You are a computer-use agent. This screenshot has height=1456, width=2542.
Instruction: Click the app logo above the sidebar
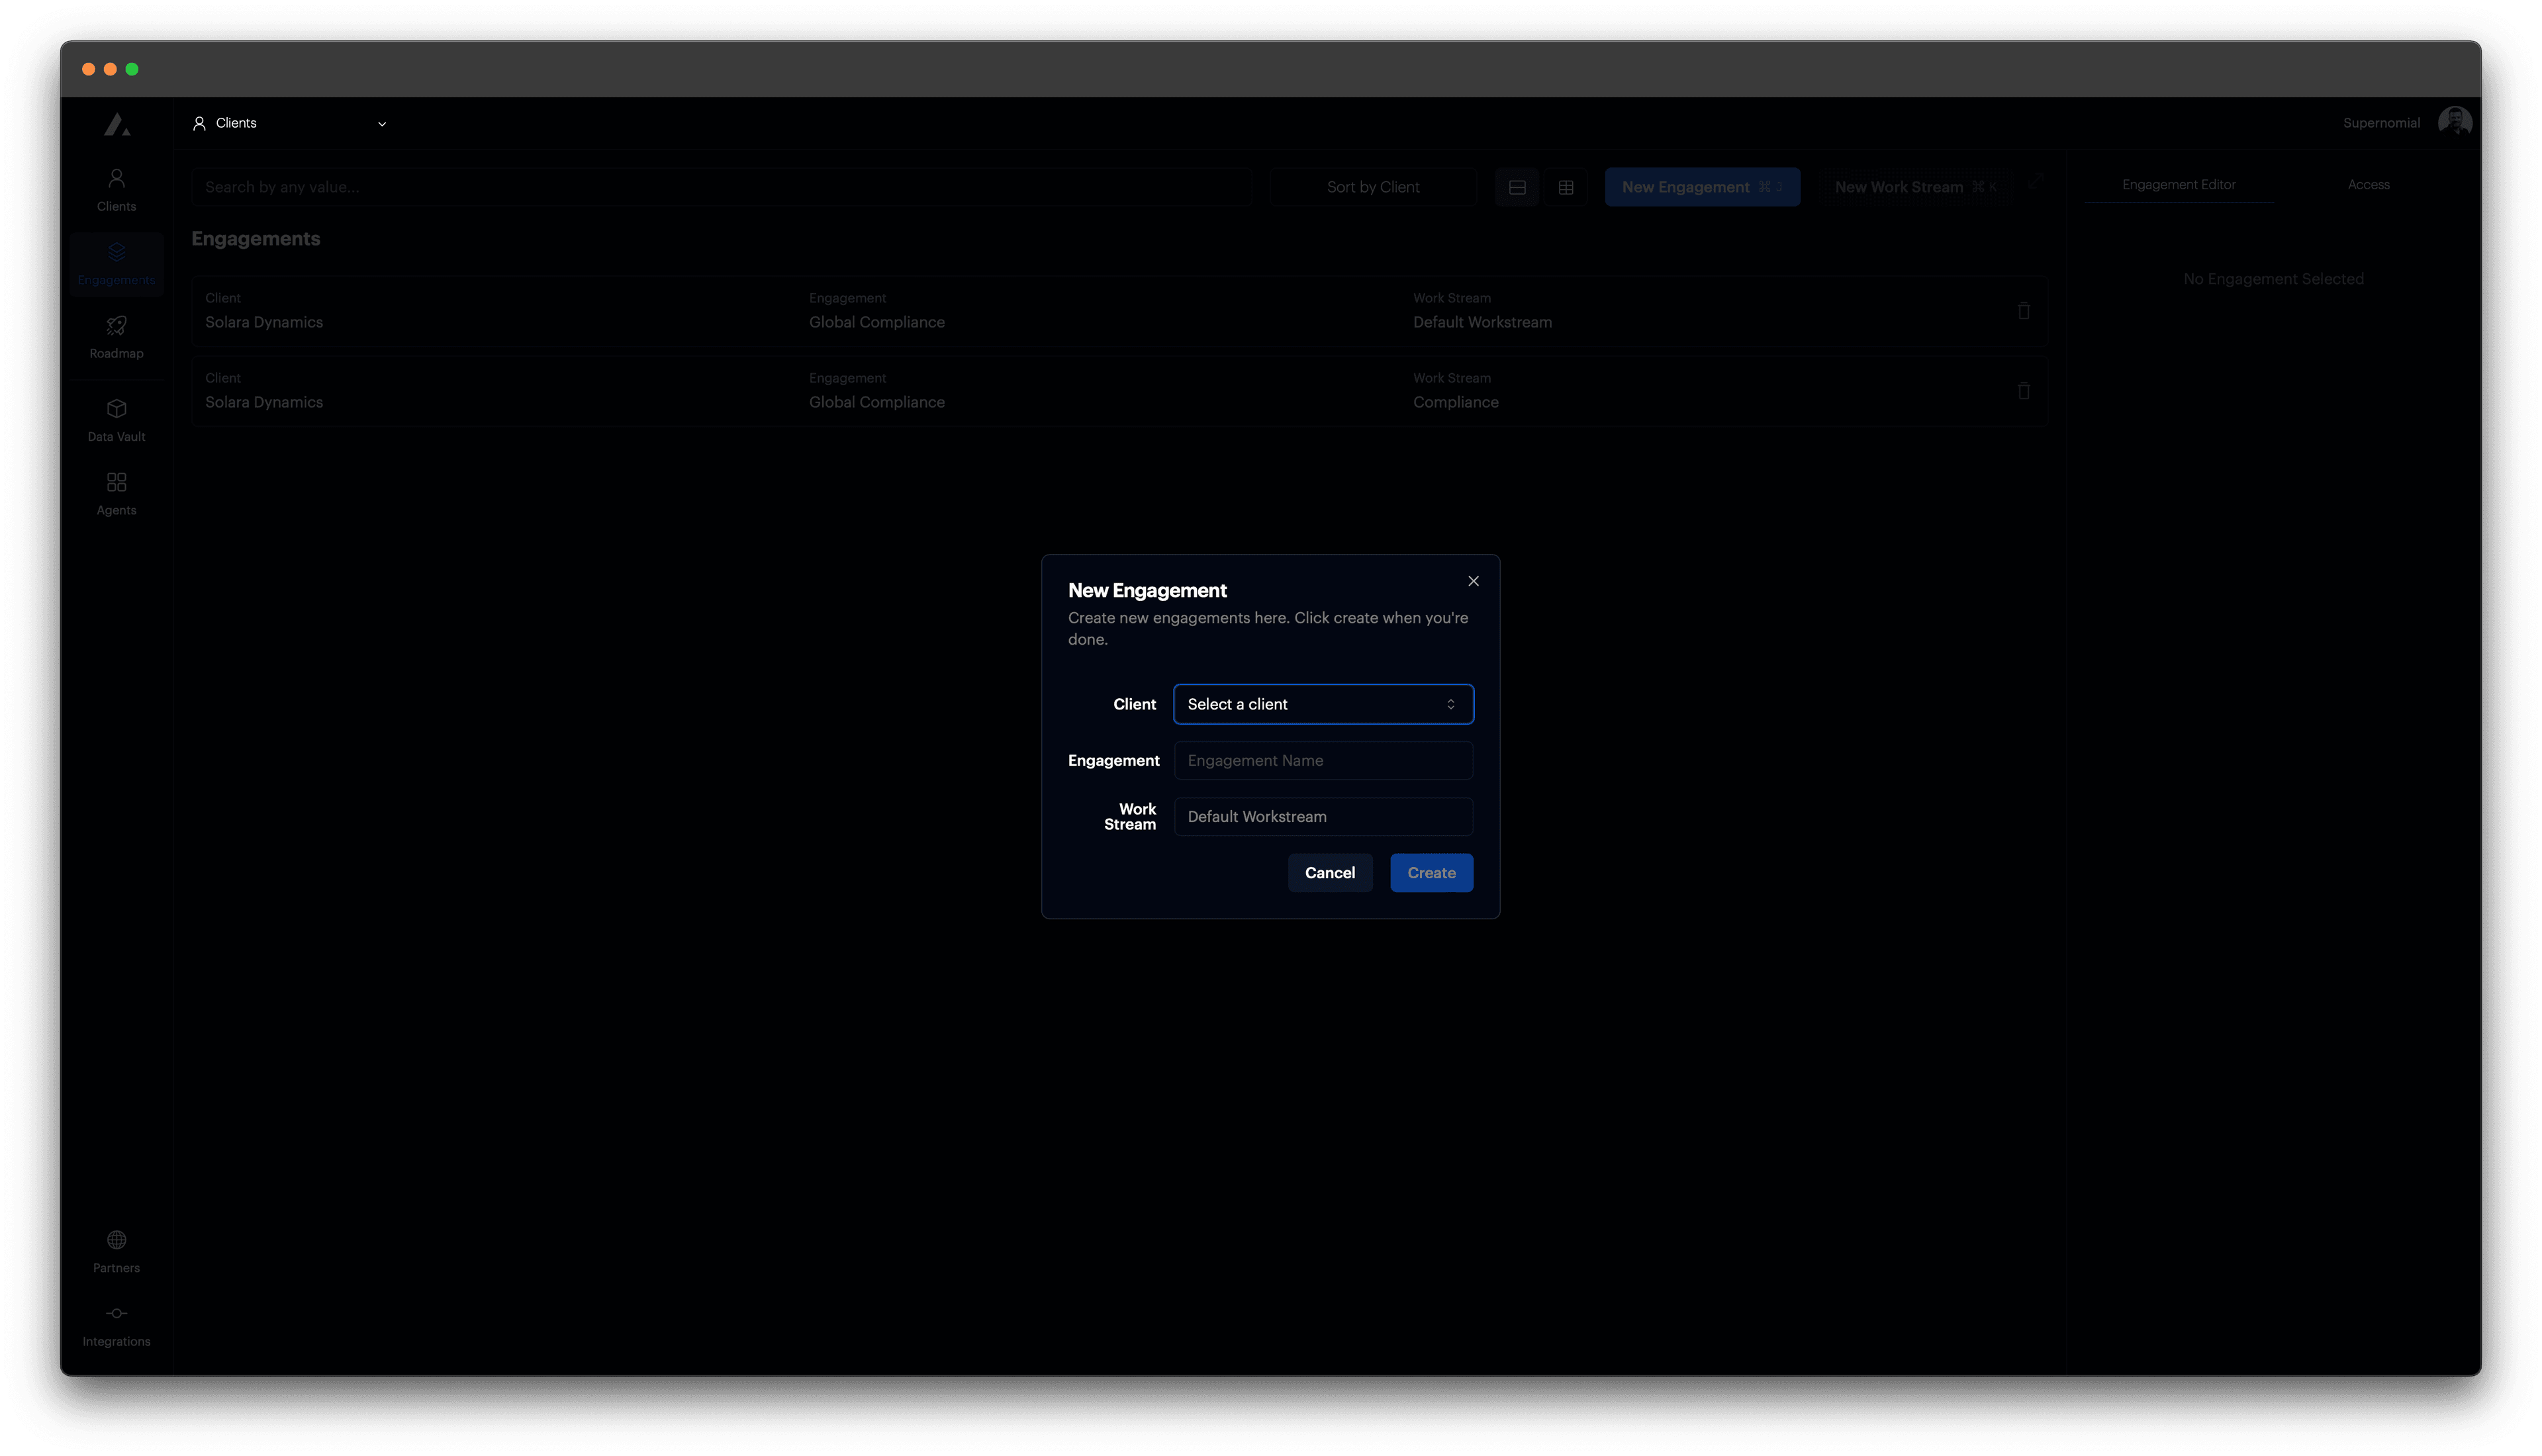tap(116, 123)
